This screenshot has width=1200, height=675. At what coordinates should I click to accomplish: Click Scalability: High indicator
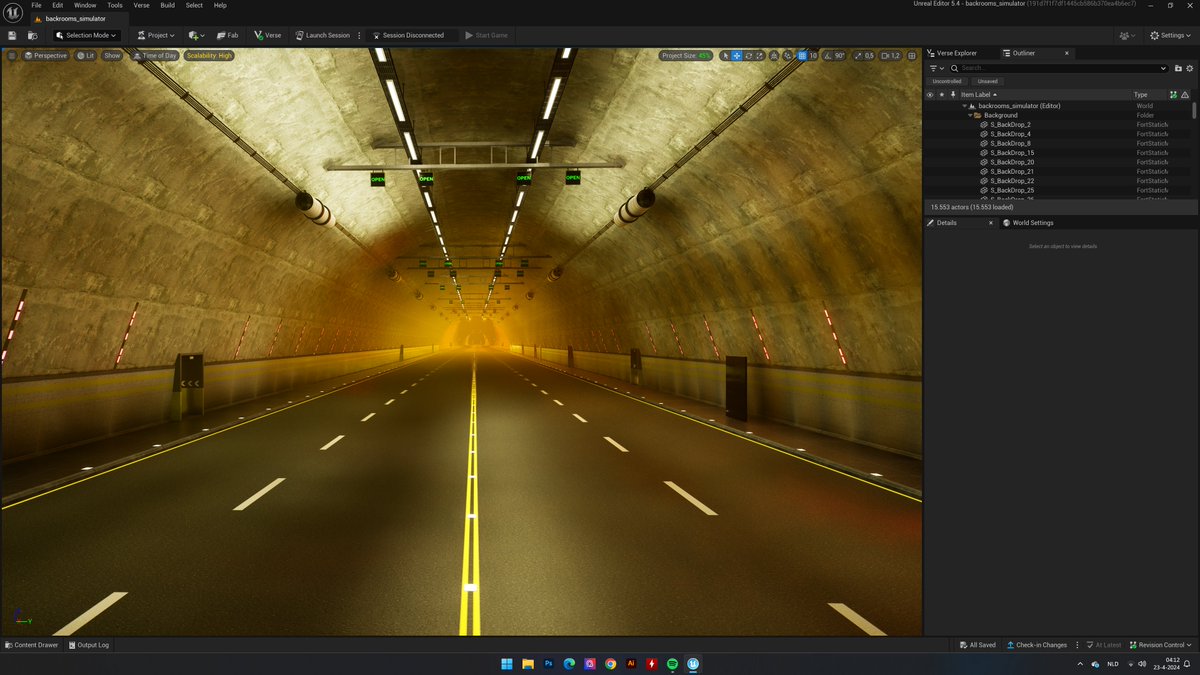coord(209,55)
